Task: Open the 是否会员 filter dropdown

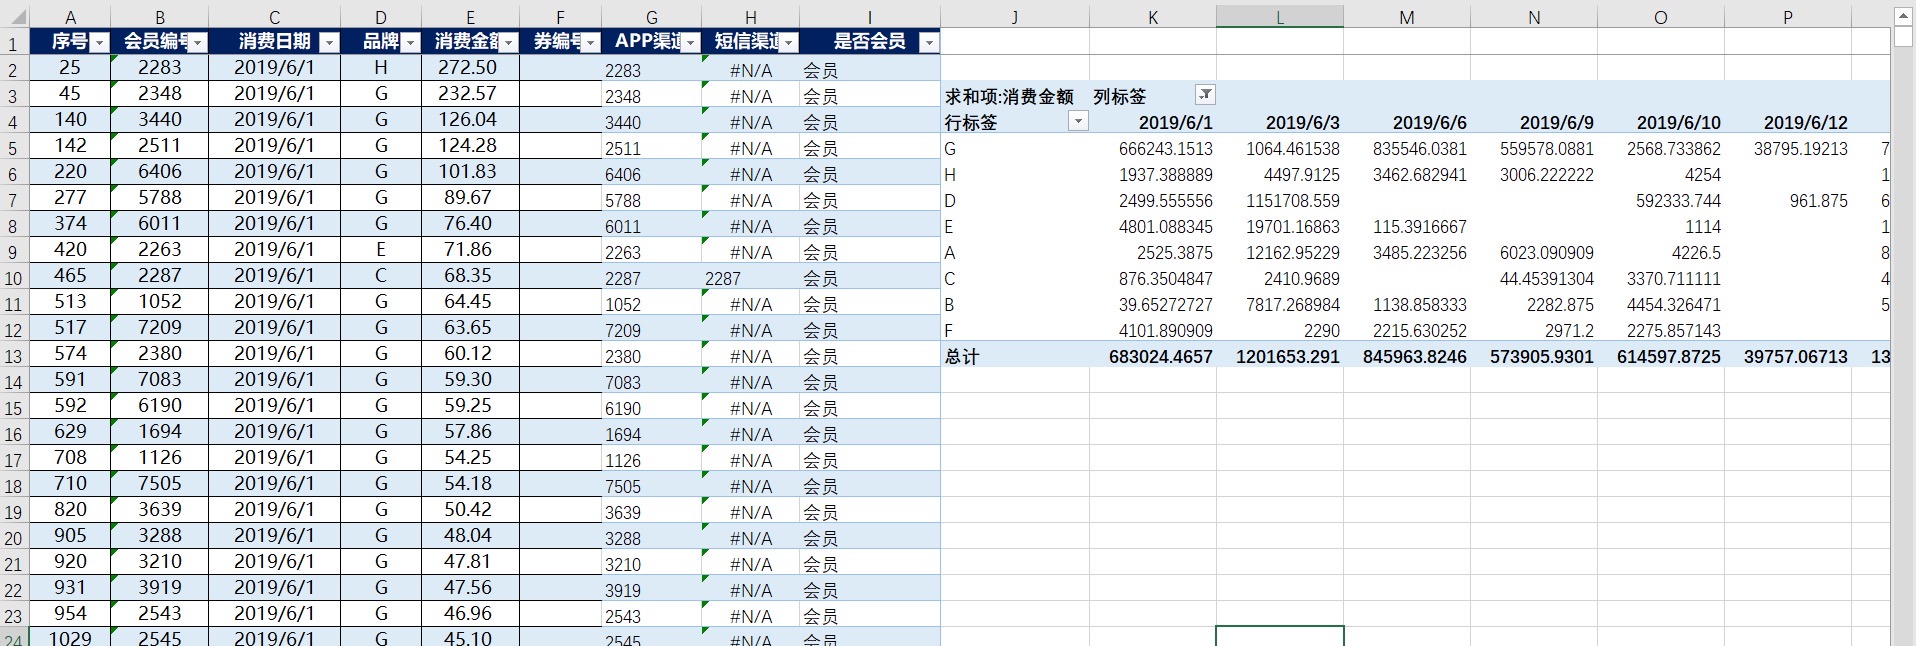Action: coord(929,42)
